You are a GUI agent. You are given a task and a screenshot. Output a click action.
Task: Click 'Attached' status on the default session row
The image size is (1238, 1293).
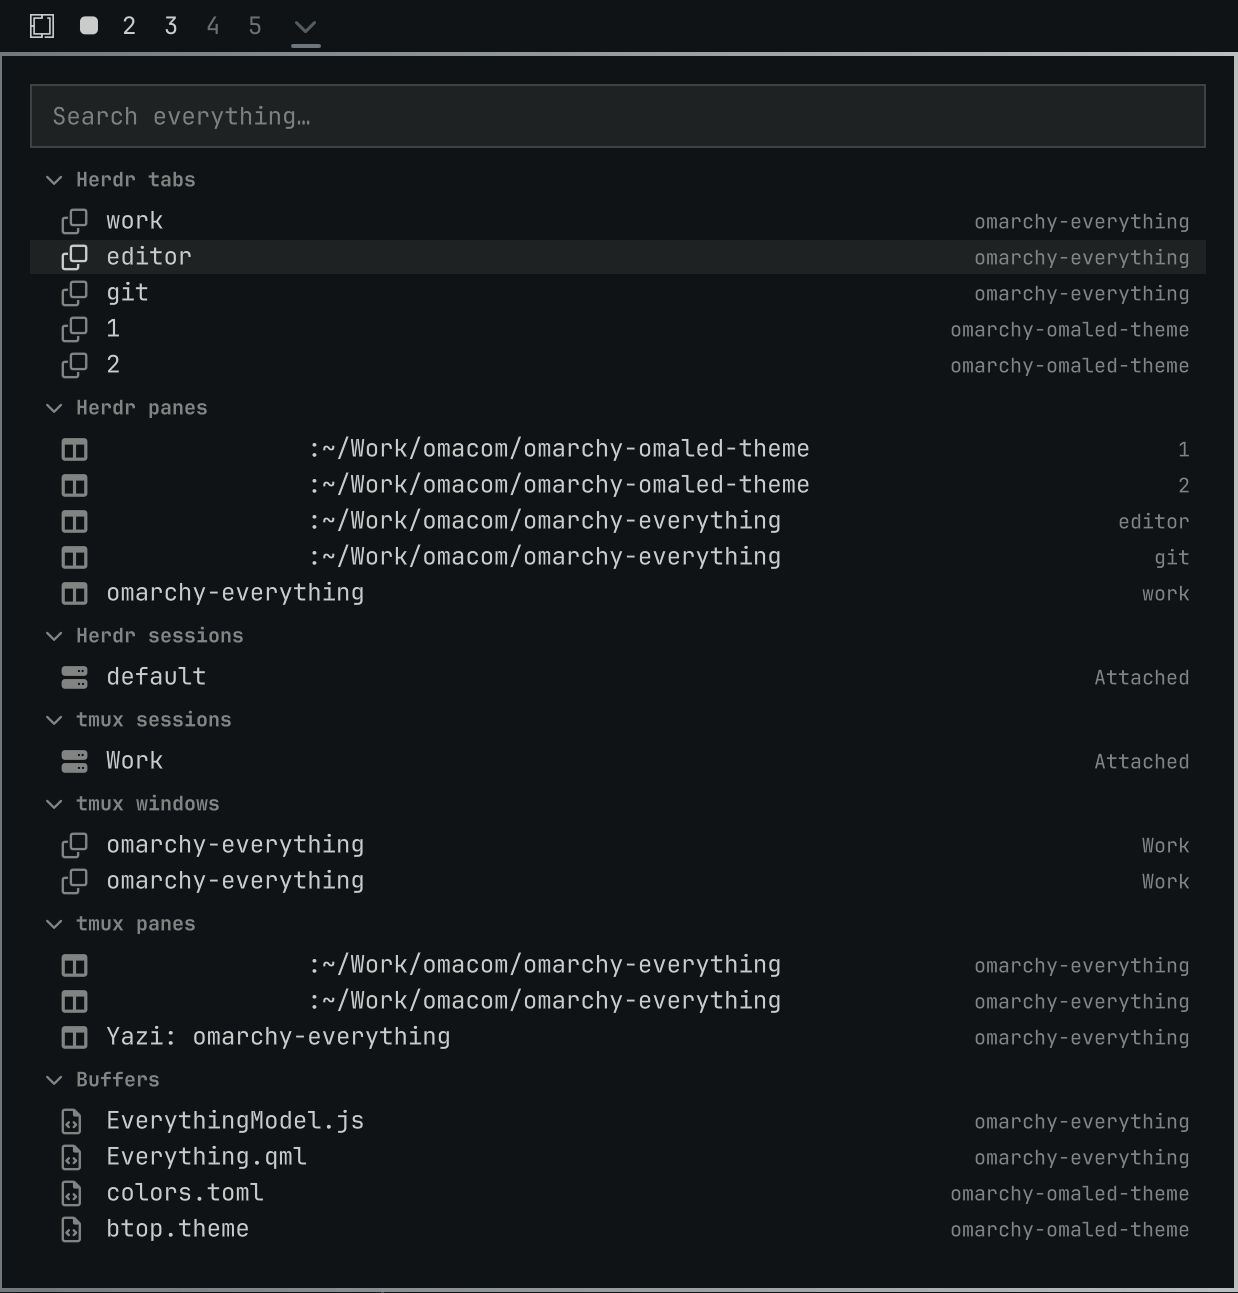[1142, 678]
